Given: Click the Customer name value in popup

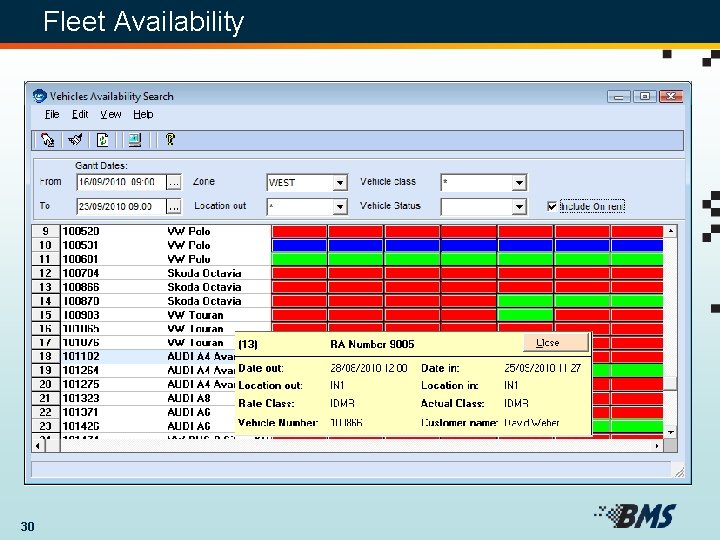Looking at the screenshot, I should (x=532, y=422).
